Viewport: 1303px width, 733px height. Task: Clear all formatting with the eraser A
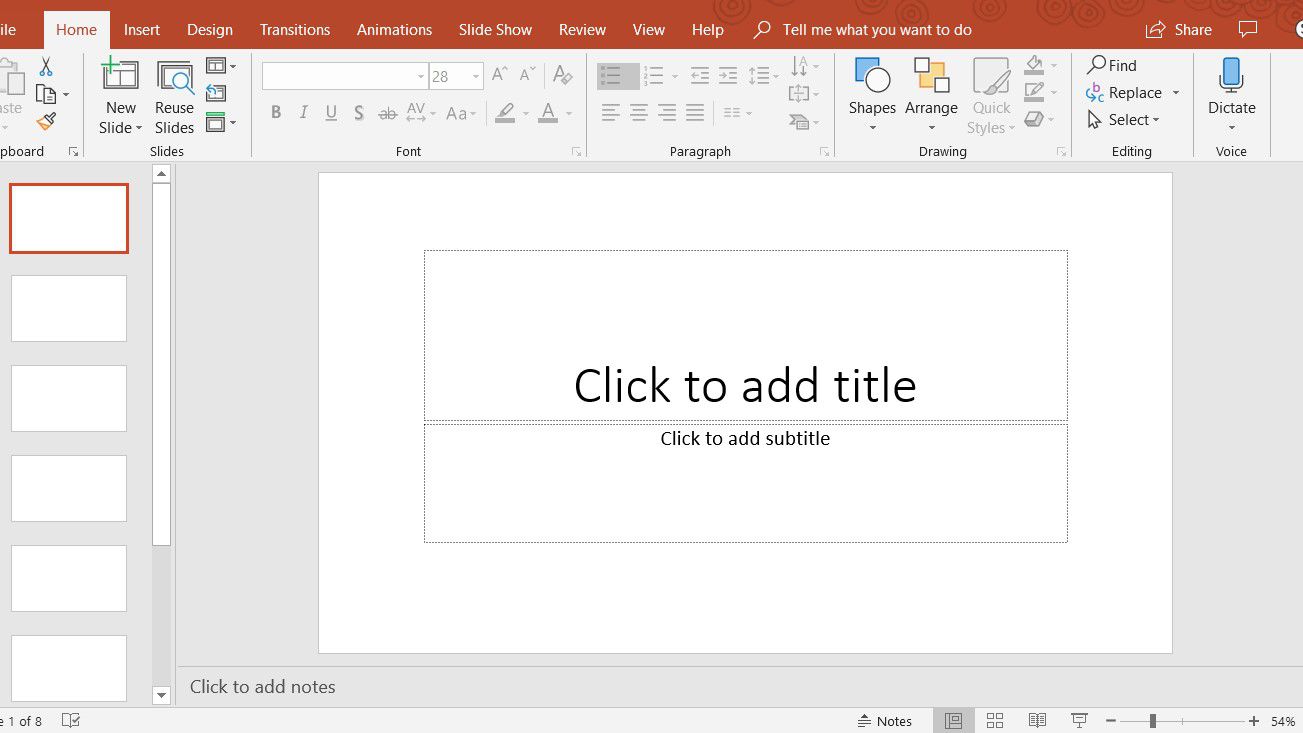point(563,75)
